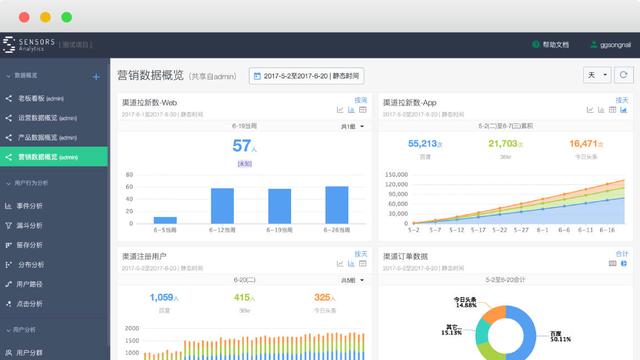
Task: Switch 渠道注册用户 to bar chart view
Action: (351, 264)
